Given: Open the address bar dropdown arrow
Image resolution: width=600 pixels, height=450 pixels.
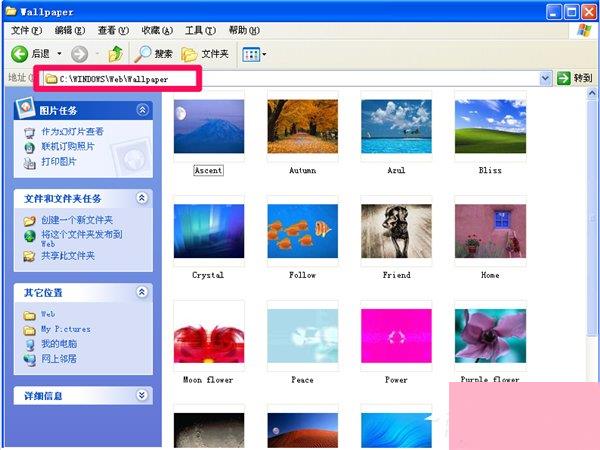Looking at the screenshot, I should pos(545,78).
